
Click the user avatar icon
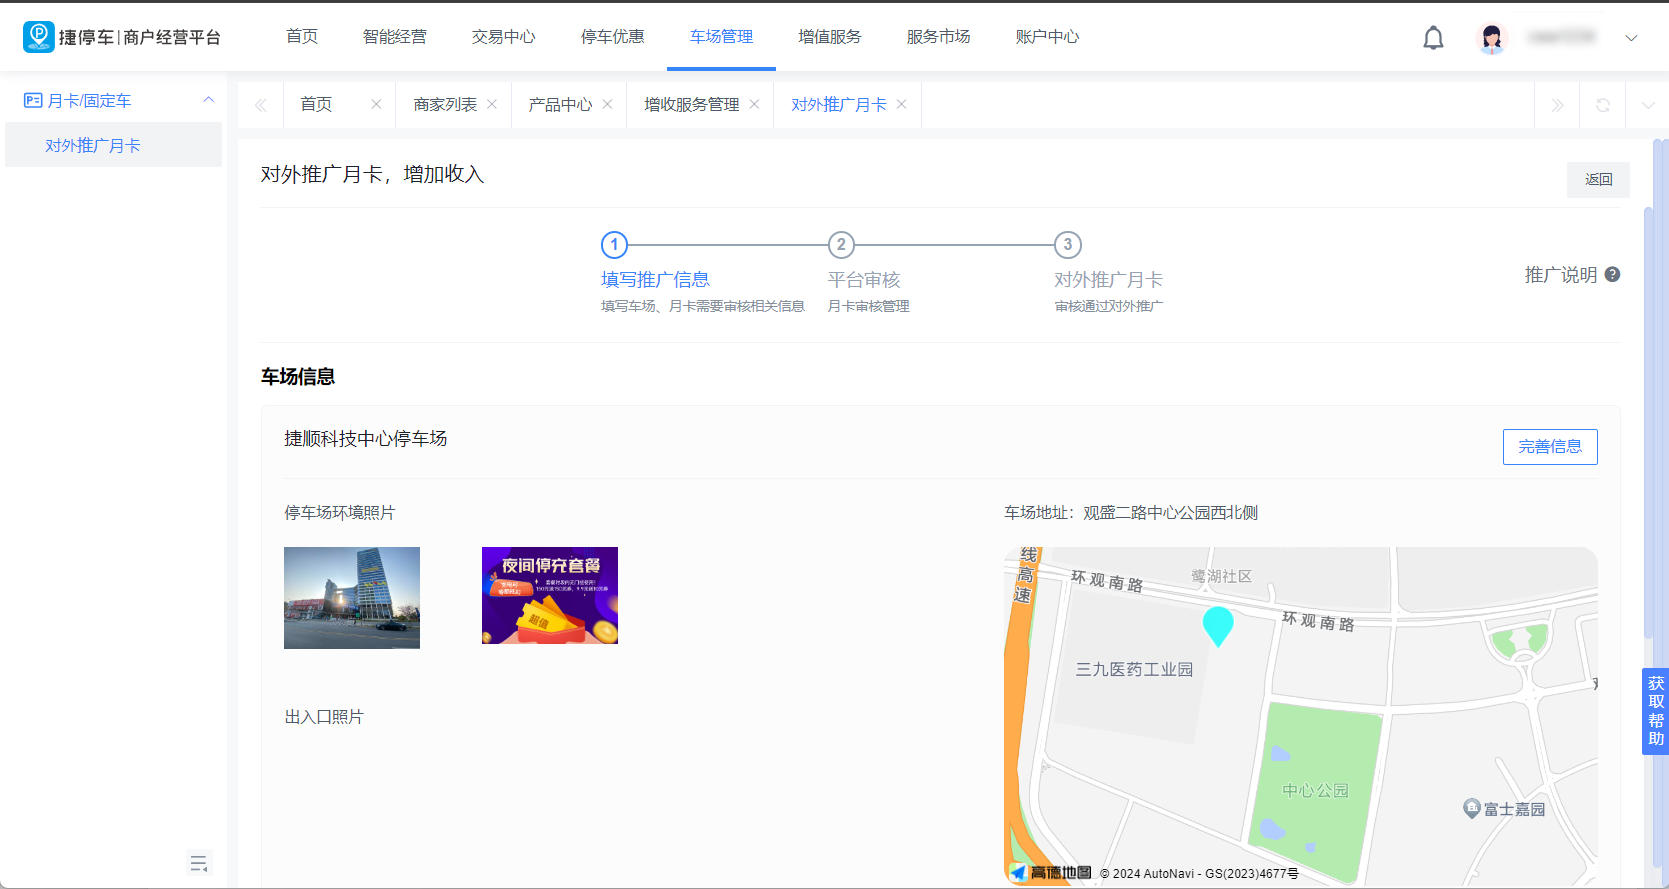coord(1492,38)
